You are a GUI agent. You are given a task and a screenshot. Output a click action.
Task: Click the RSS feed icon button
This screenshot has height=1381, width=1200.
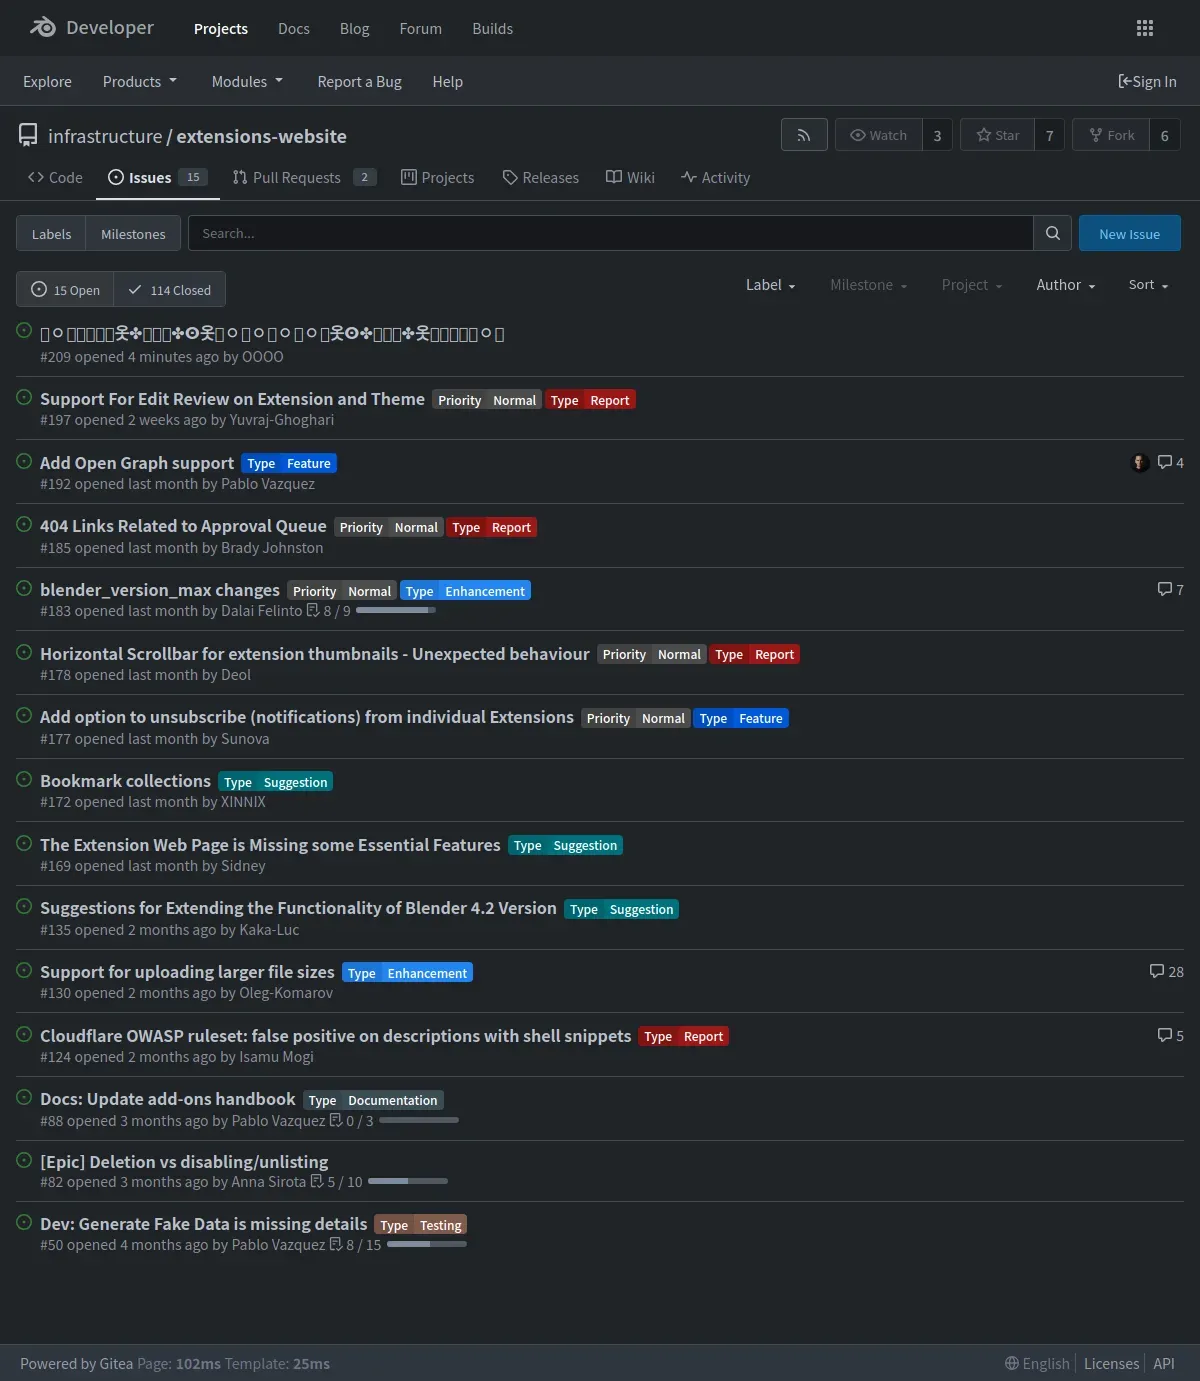click(804, 135)
